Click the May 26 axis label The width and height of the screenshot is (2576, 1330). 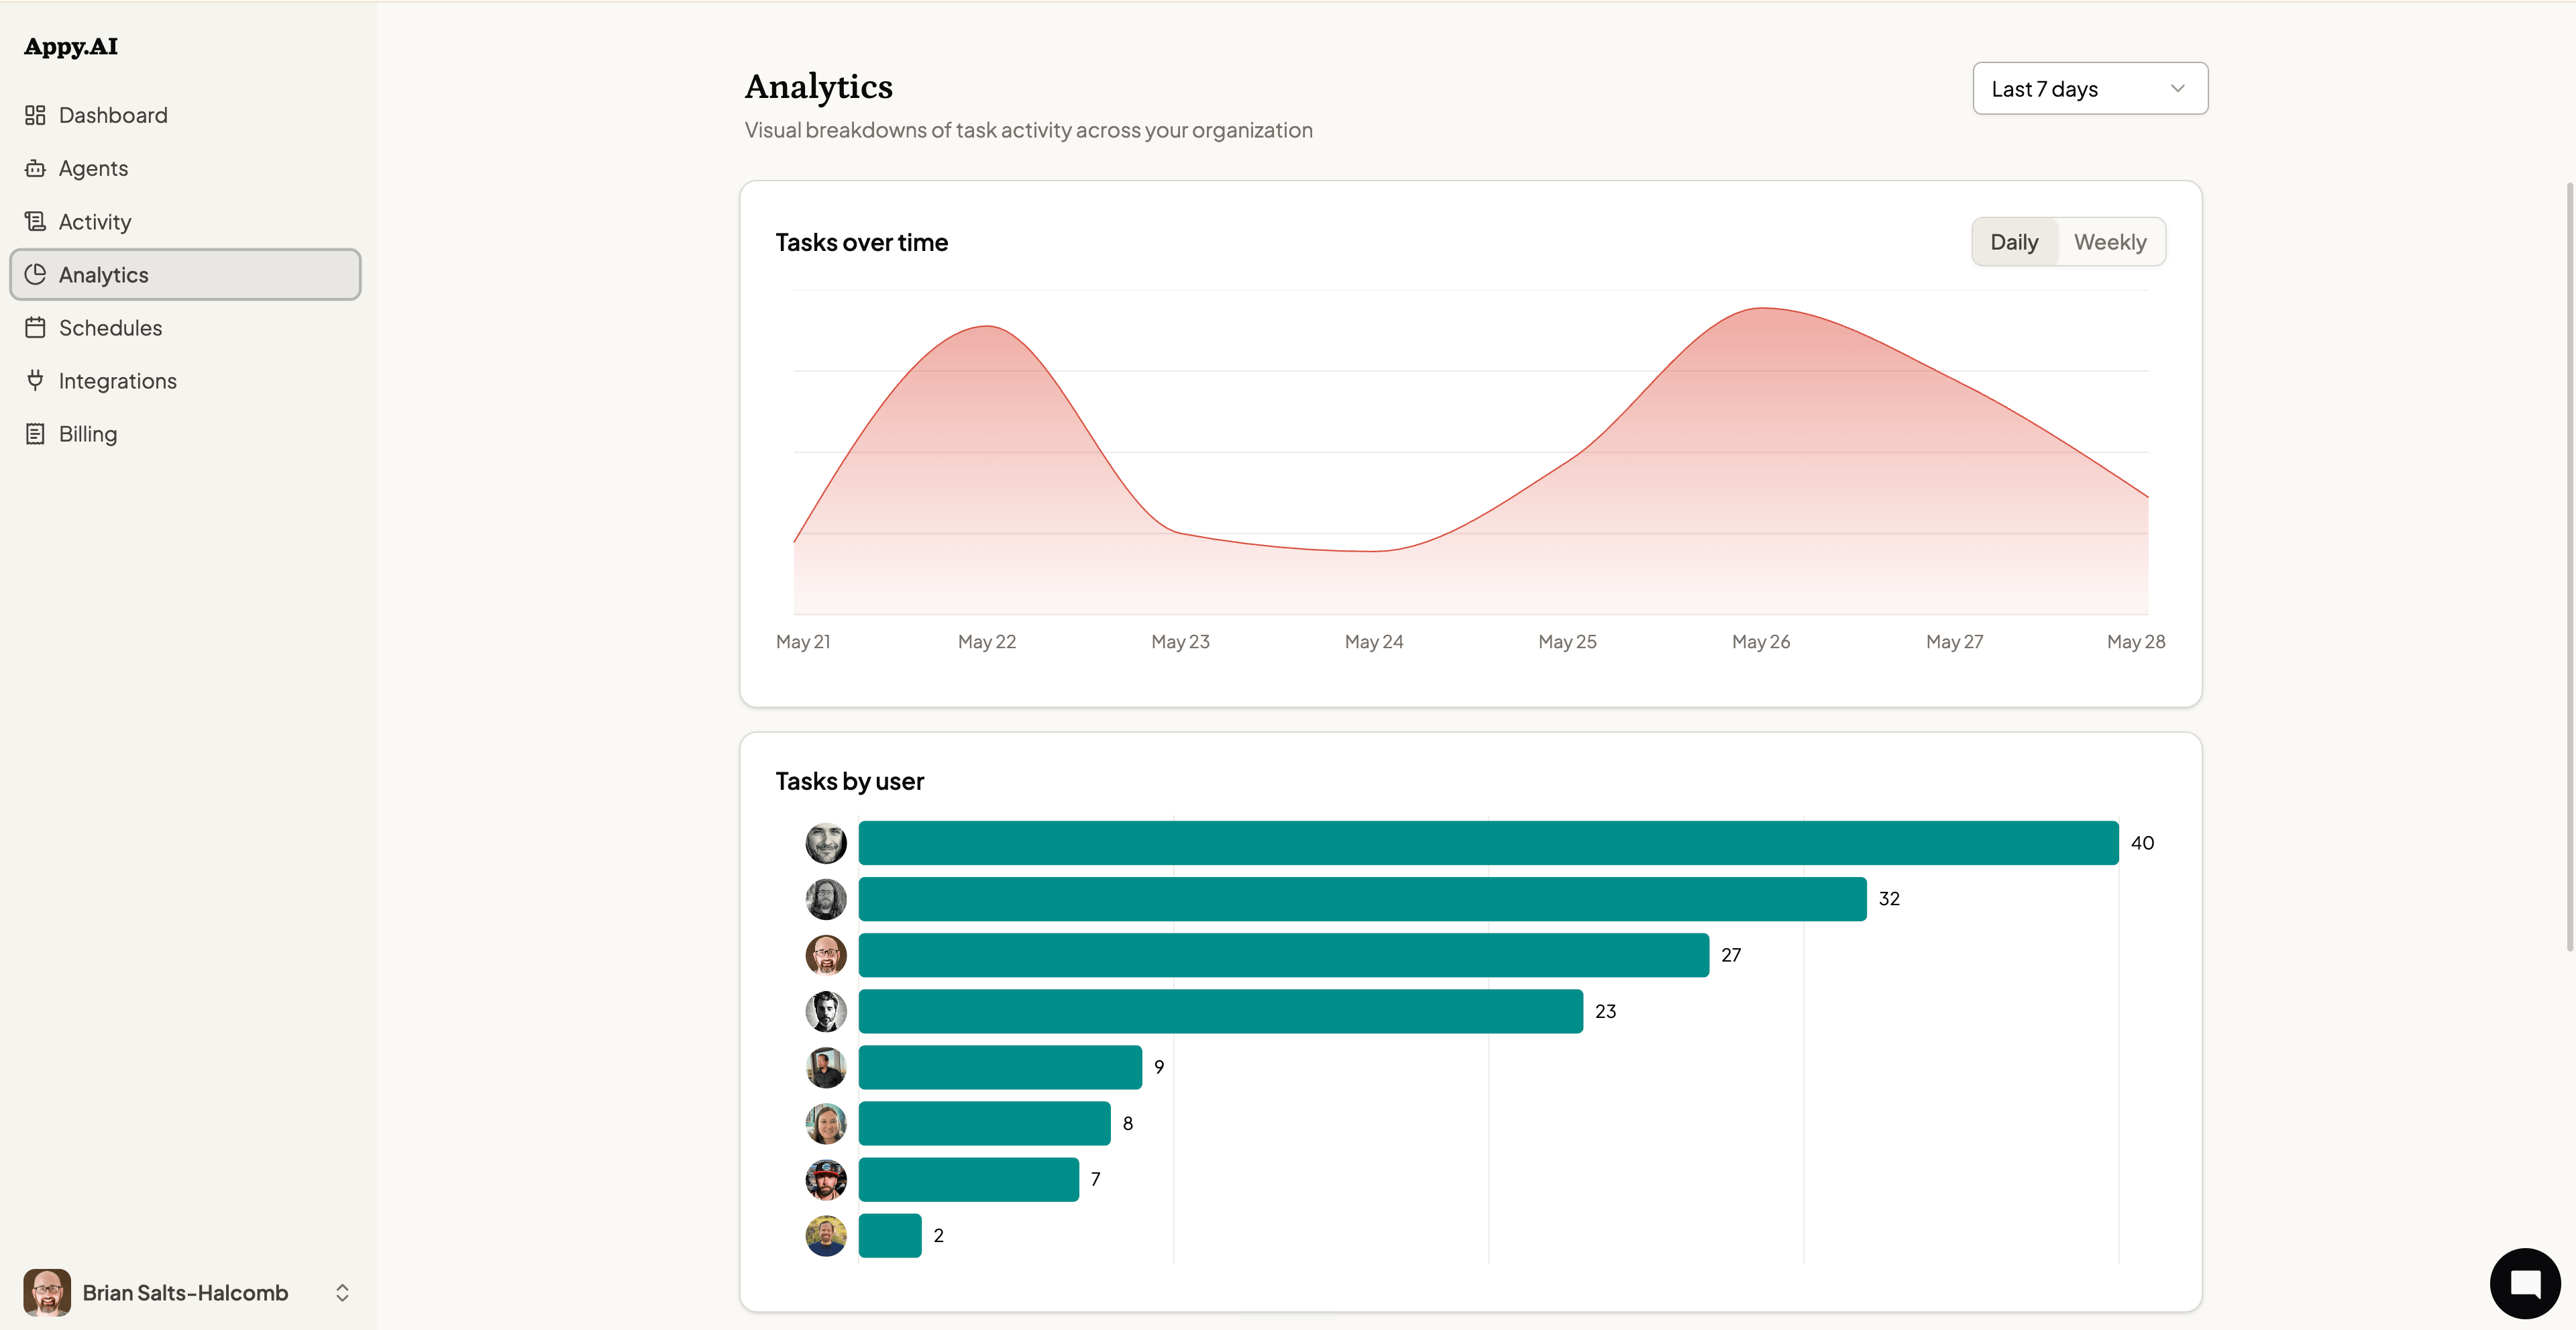pyautogui.click(x=1761, y=641)
